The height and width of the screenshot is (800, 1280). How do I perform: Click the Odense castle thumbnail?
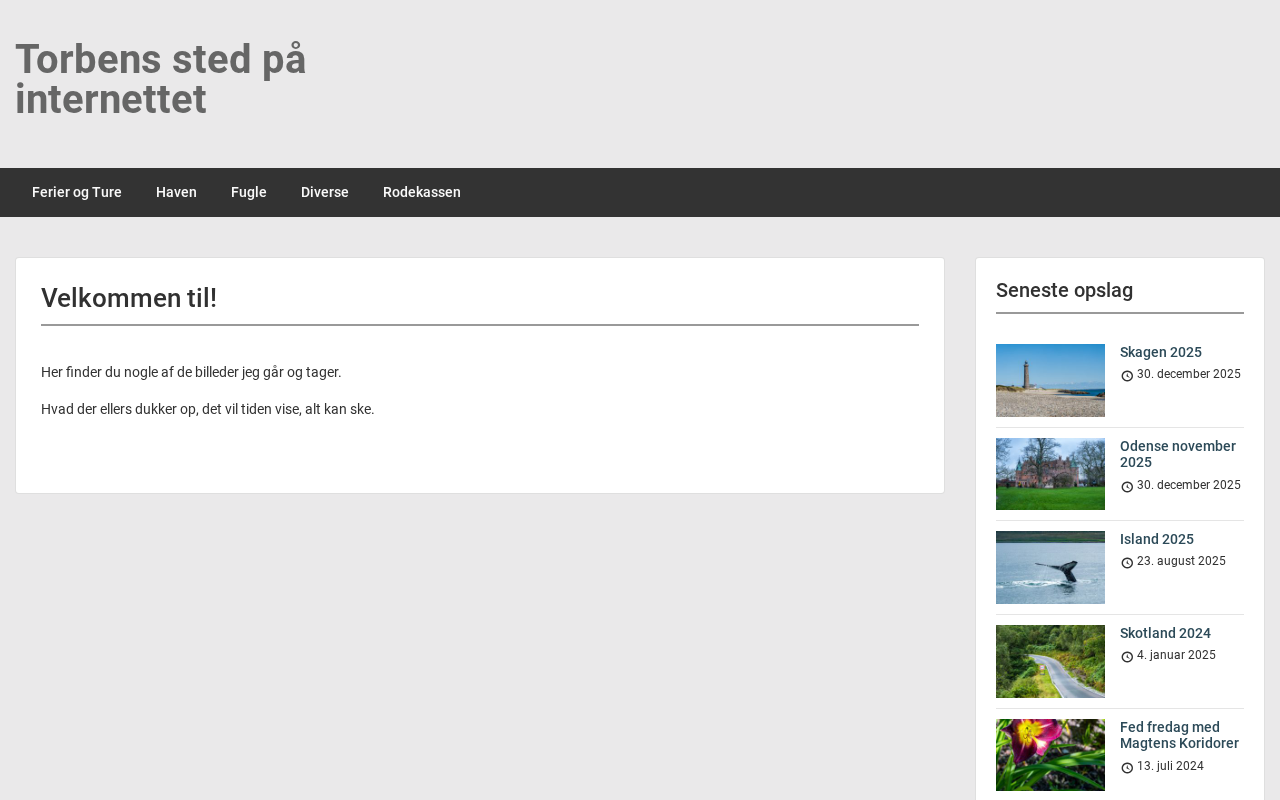(1050, 474)
